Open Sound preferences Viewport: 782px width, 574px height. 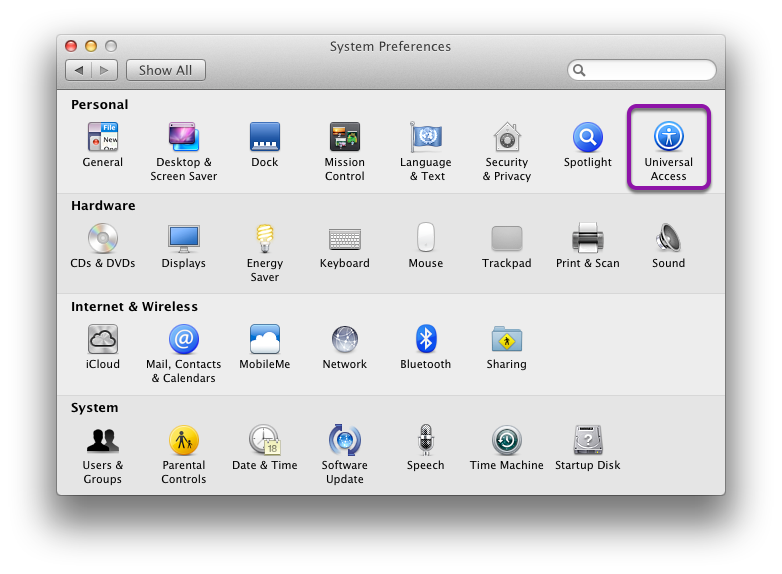coord(669,245)
